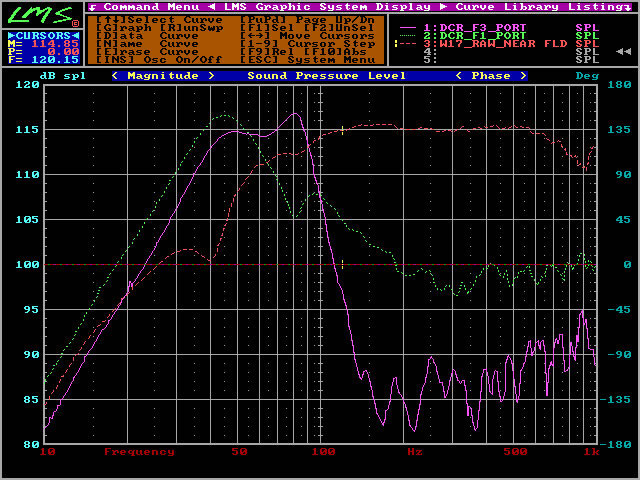Select the CURSORS panel header
Image resolution: width=640 pixels, height=480 pixels.
click(x=43, y=36)
